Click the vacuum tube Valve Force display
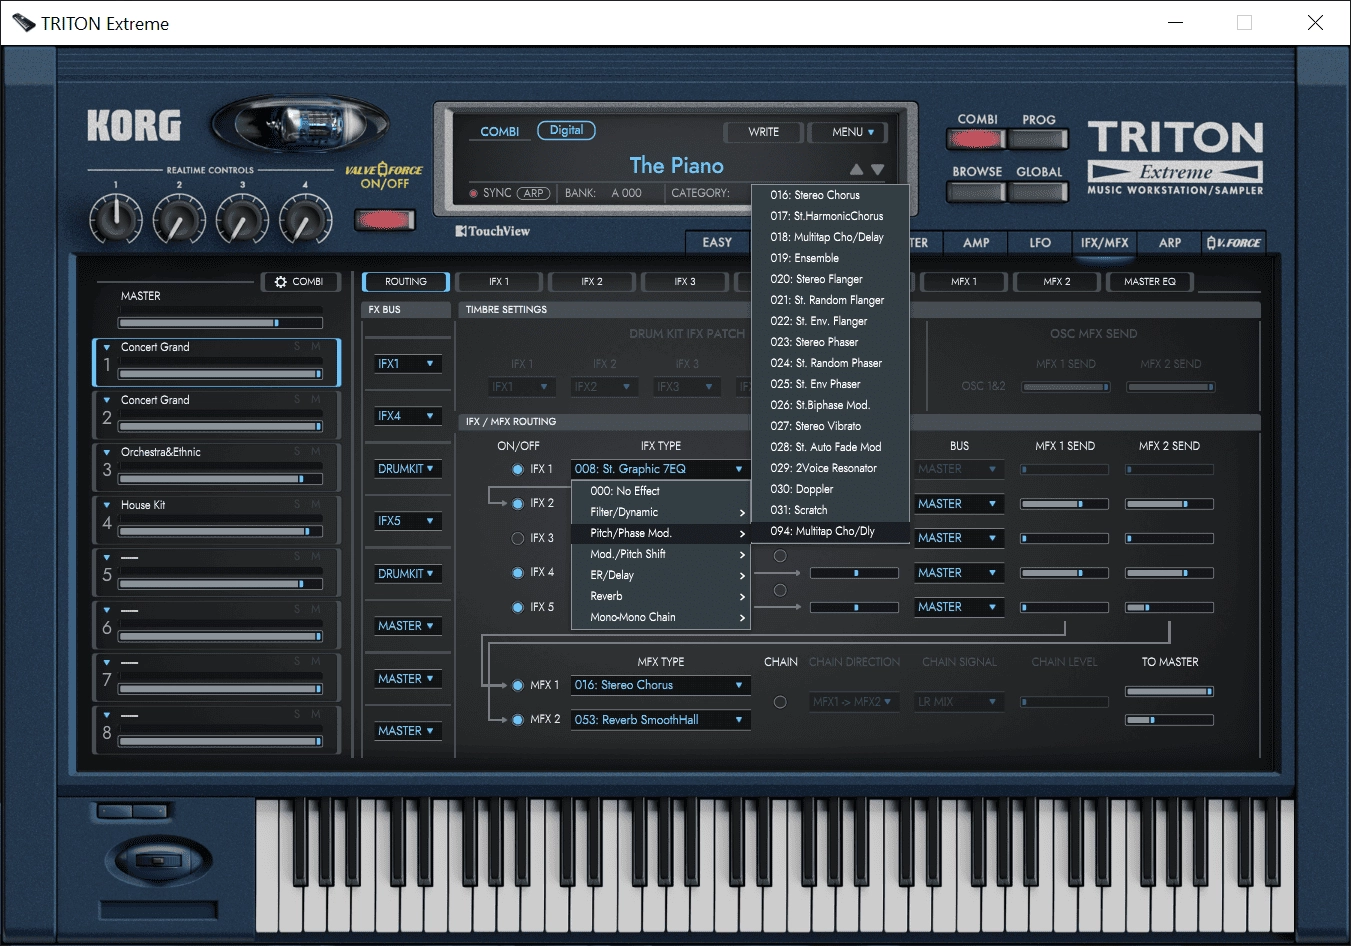Image resolution: width=1351 pixels, height=946 pixels. (299, 127)
